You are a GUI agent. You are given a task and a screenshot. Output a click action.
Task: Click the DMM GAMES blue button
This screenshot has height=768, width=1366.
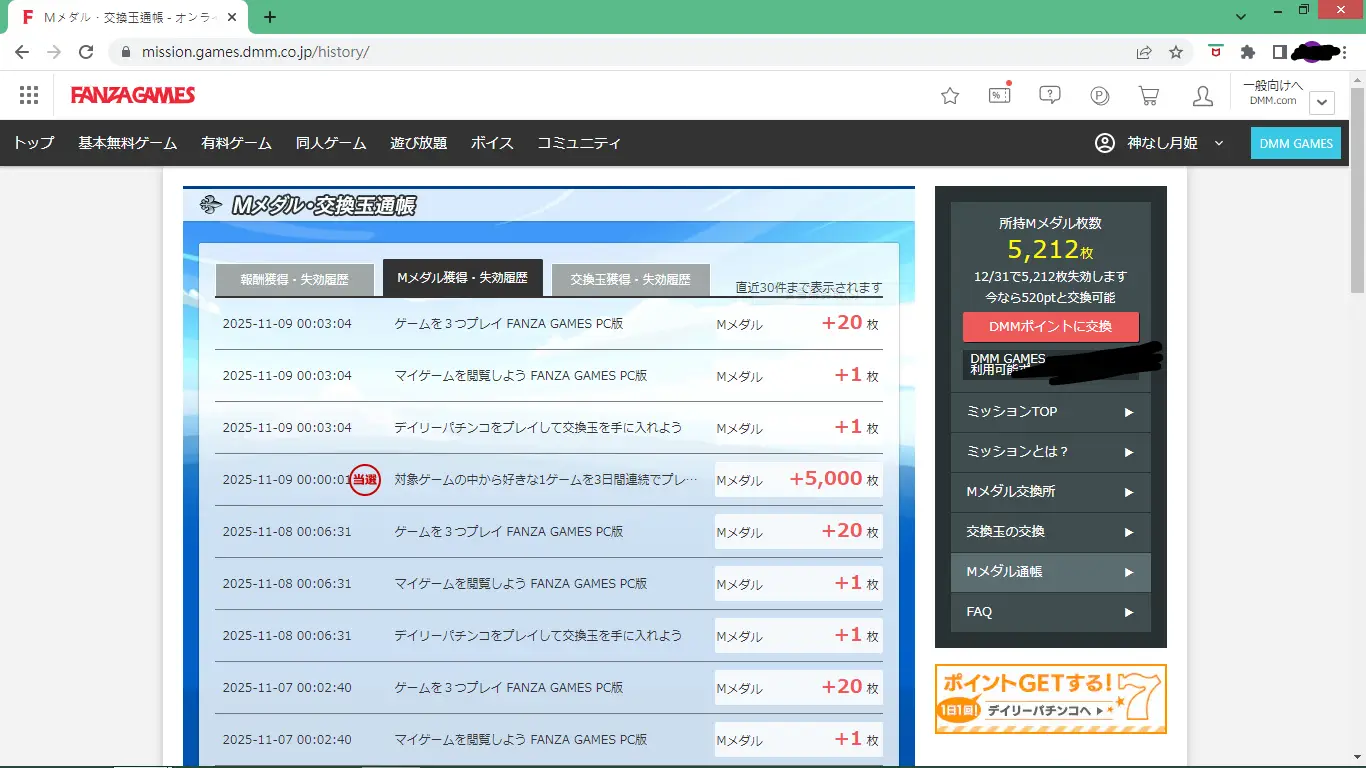click(x=1295, y=143)
